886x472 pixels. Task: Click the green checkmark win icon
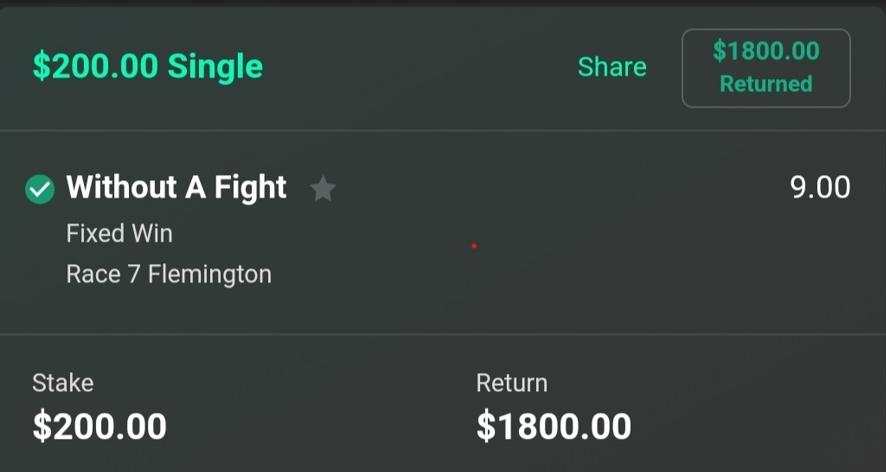[x=39, y=188]
